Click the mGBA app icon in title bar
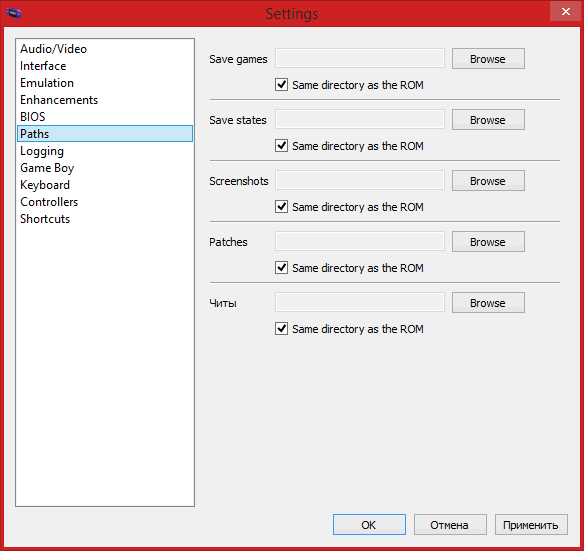 pyautogui.click(x=14, y=13)
